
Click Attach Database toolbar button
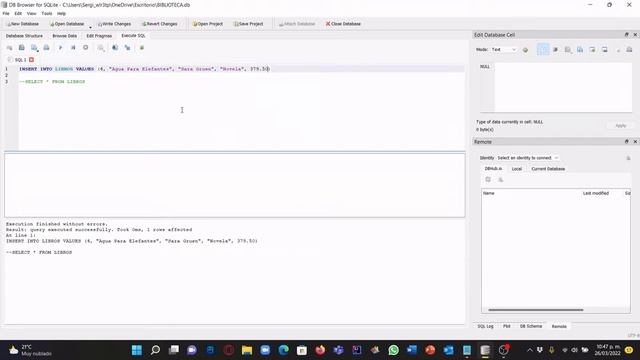click(x=297, y=24)
